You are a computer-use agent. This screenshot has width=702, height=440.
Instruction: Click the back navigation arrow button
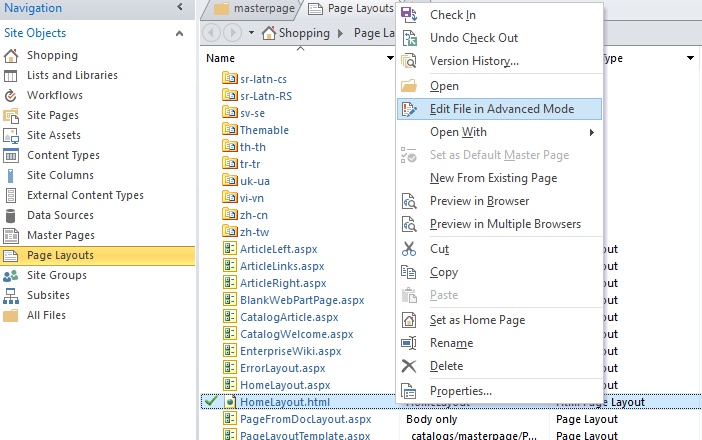coord(211,33)
